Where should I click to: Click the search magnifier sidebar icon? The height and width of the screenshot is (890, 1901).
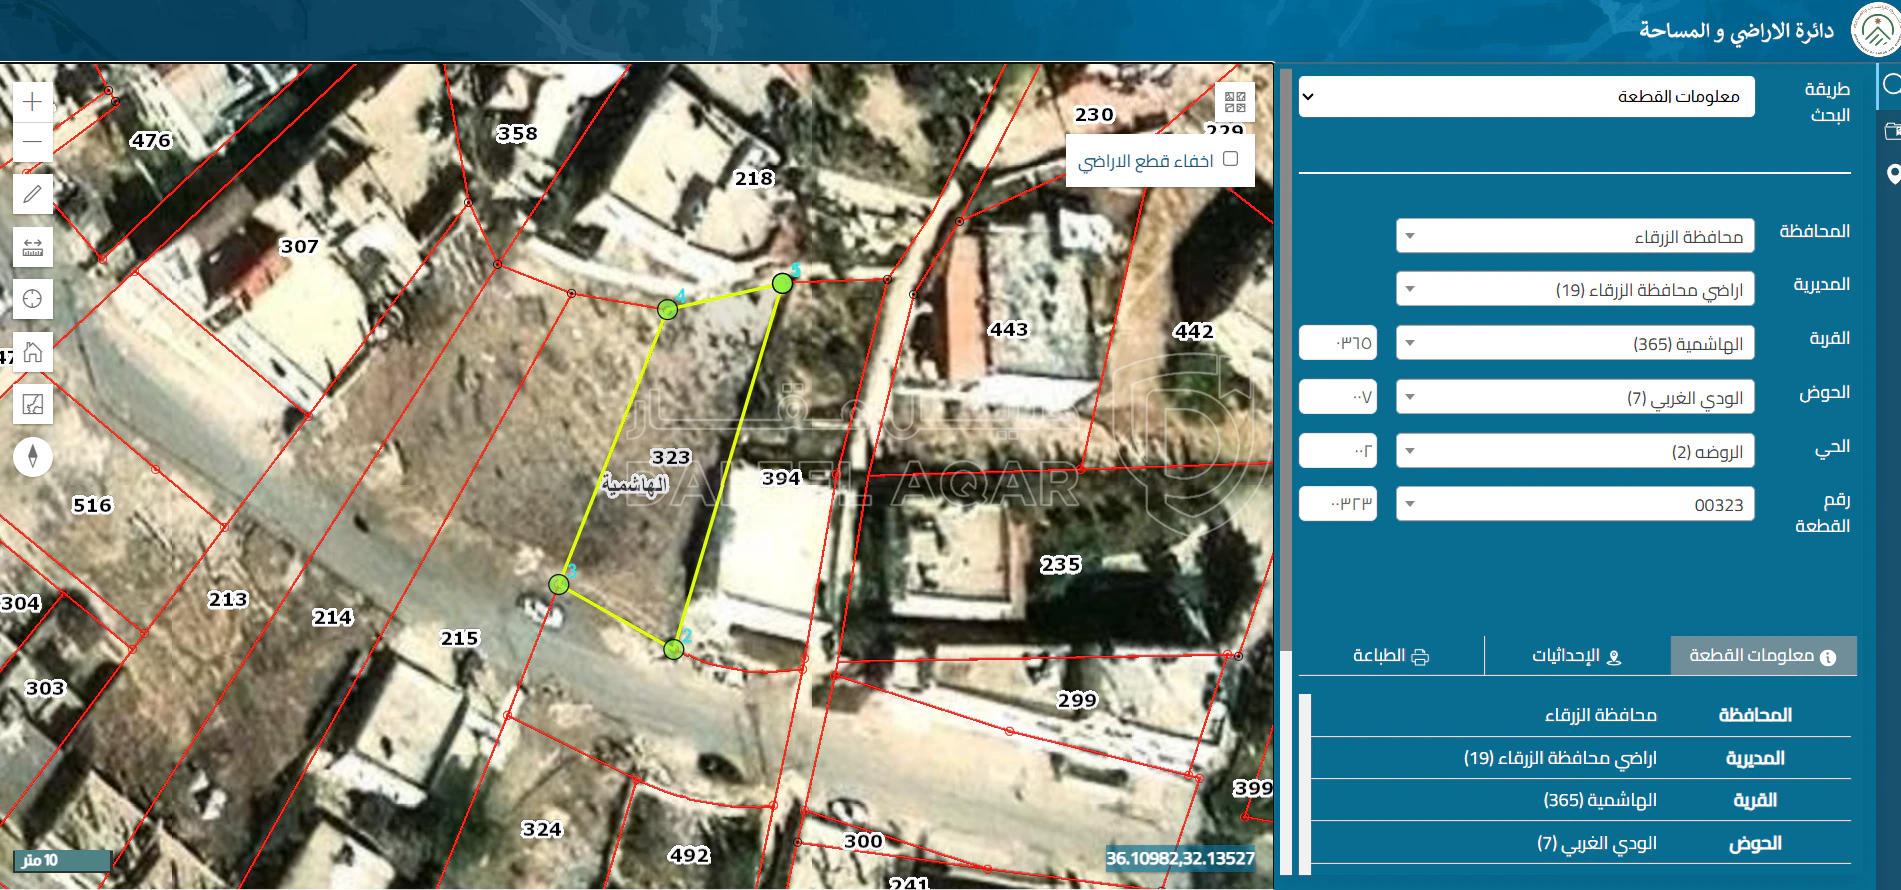[x=1890, y=84]
